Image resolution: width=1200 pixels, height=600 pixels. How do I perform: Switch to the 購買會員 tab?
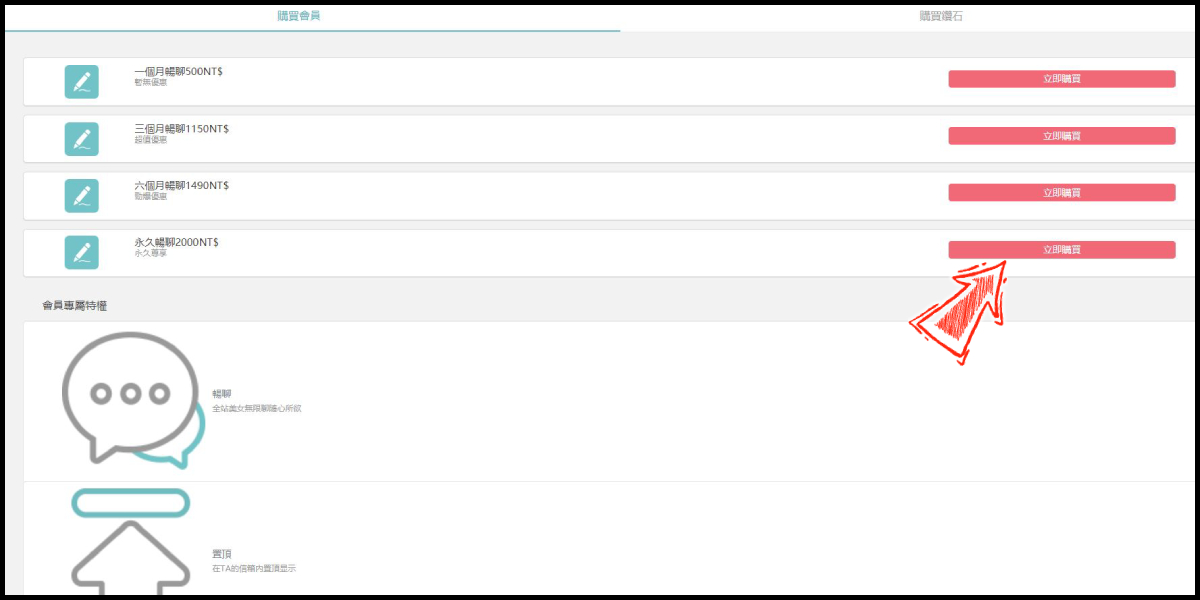click(299, 16)
